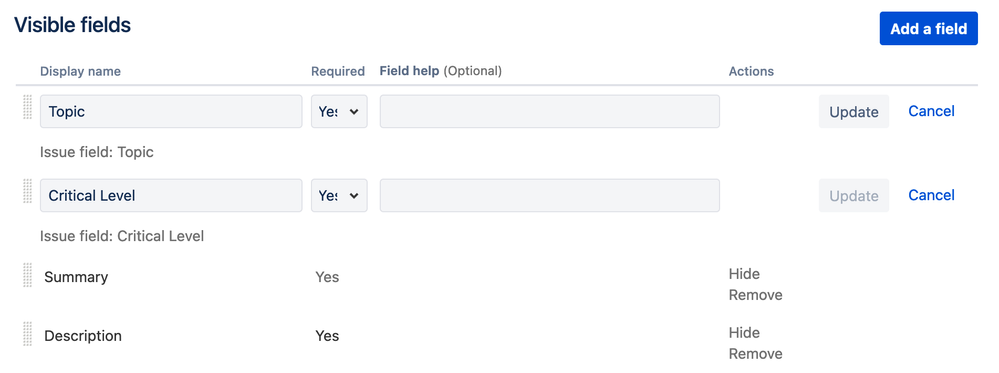999x373 pixels.
Task: Click the Add a field button
Action: [928, 29]
